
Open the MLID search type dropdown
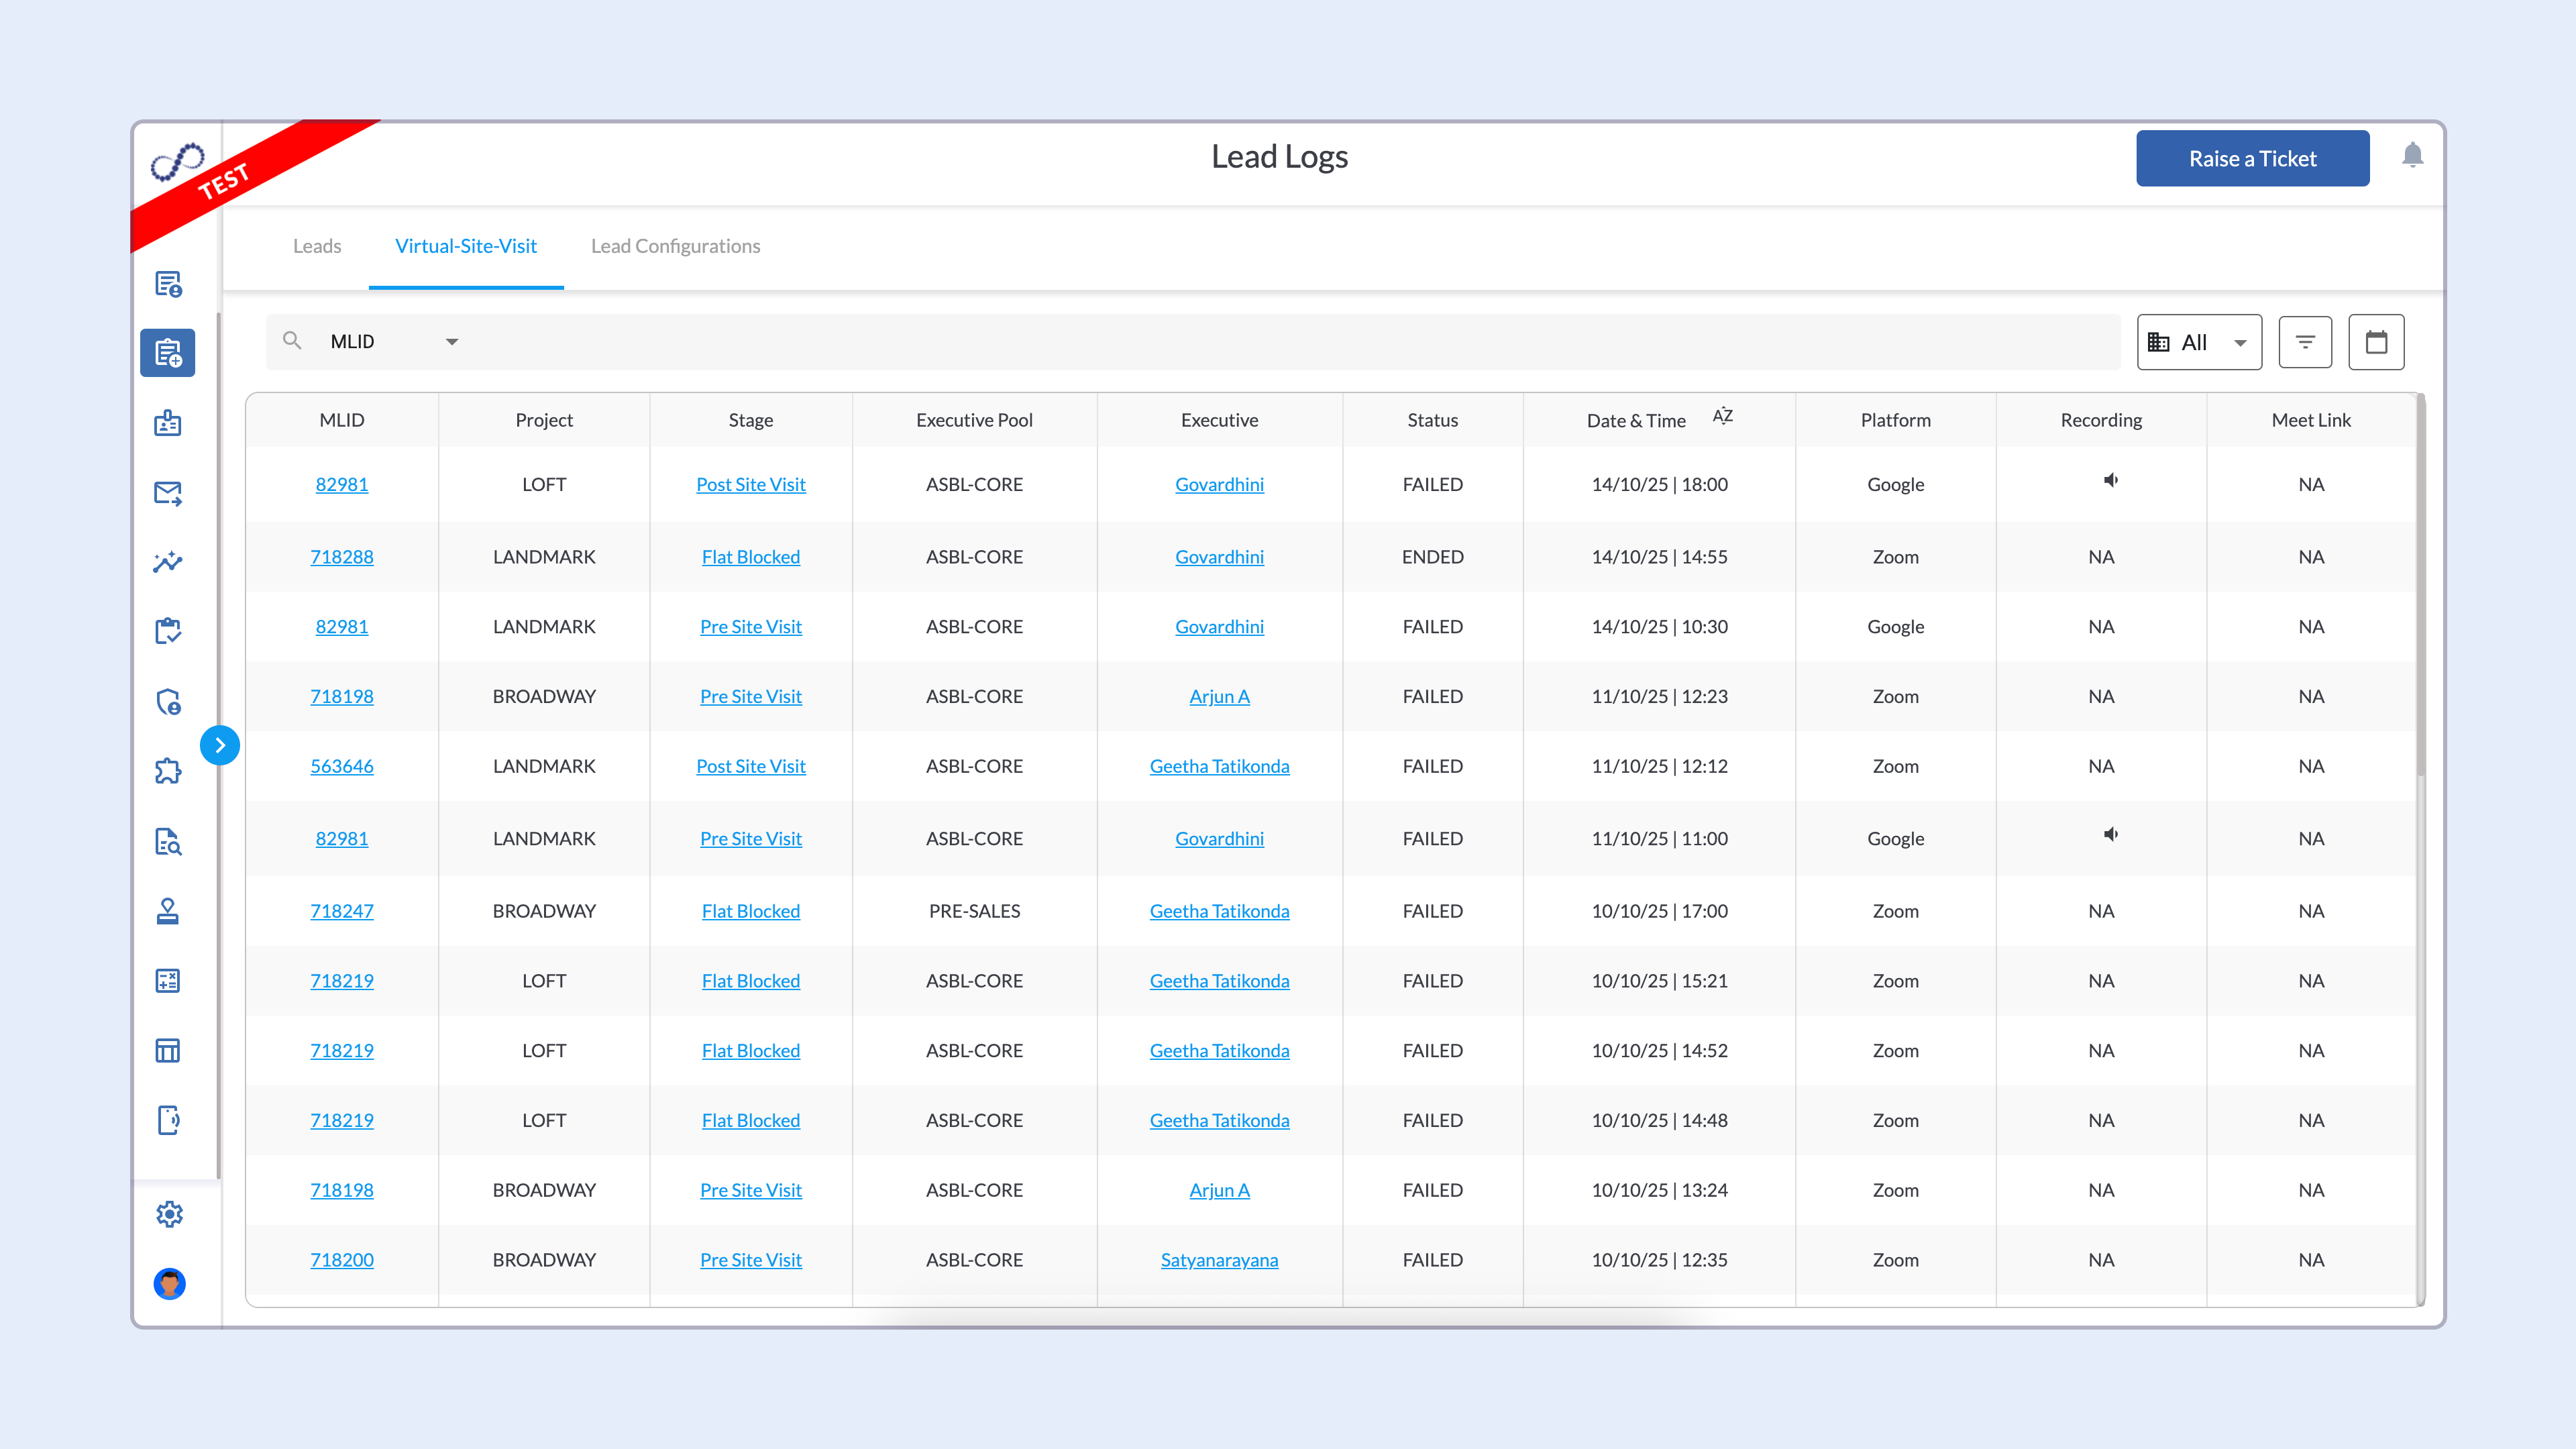tap(452, 341)
